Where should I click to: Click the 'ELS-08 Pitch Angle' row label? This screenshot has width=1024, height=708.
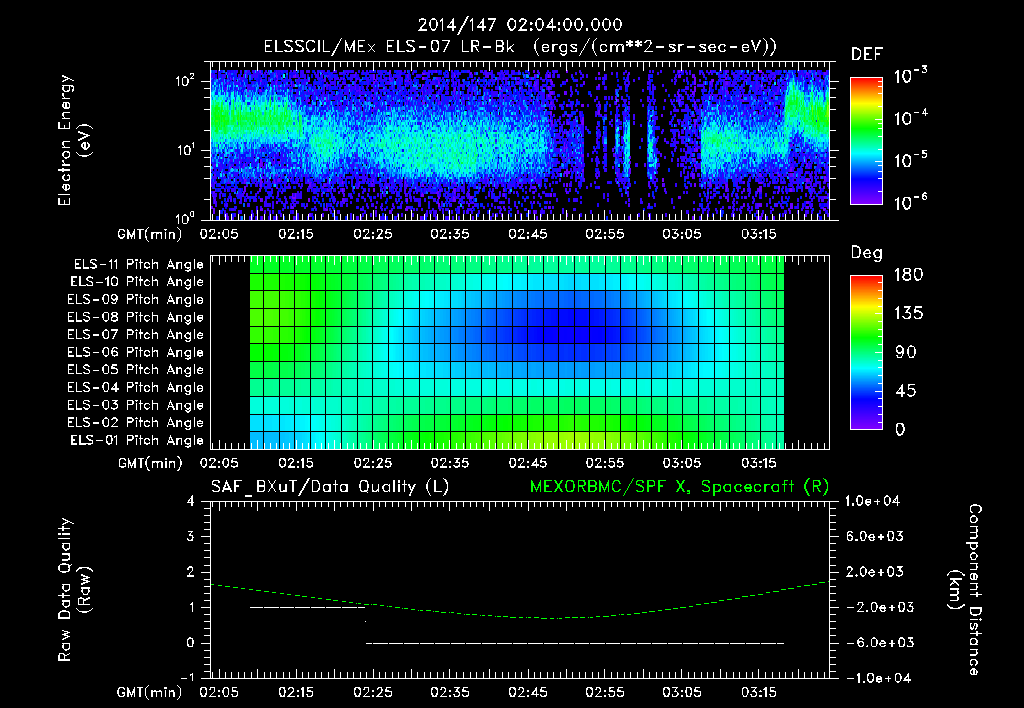(x=136, y=317)
